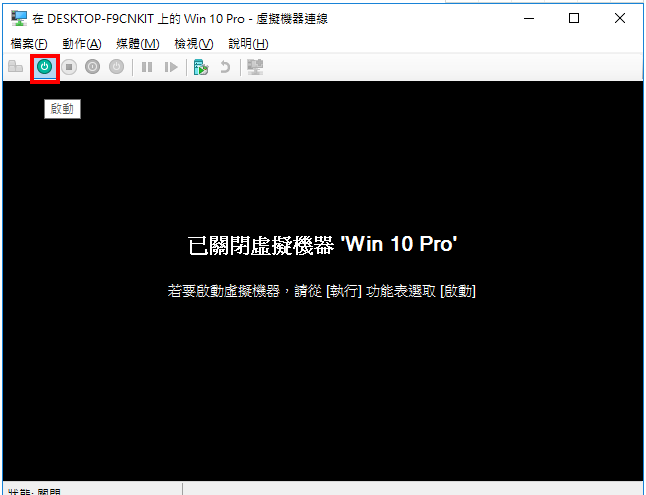Click the Reset/Resume toolbar icon
Screen dimensions: 646x495
click(171, 67)
